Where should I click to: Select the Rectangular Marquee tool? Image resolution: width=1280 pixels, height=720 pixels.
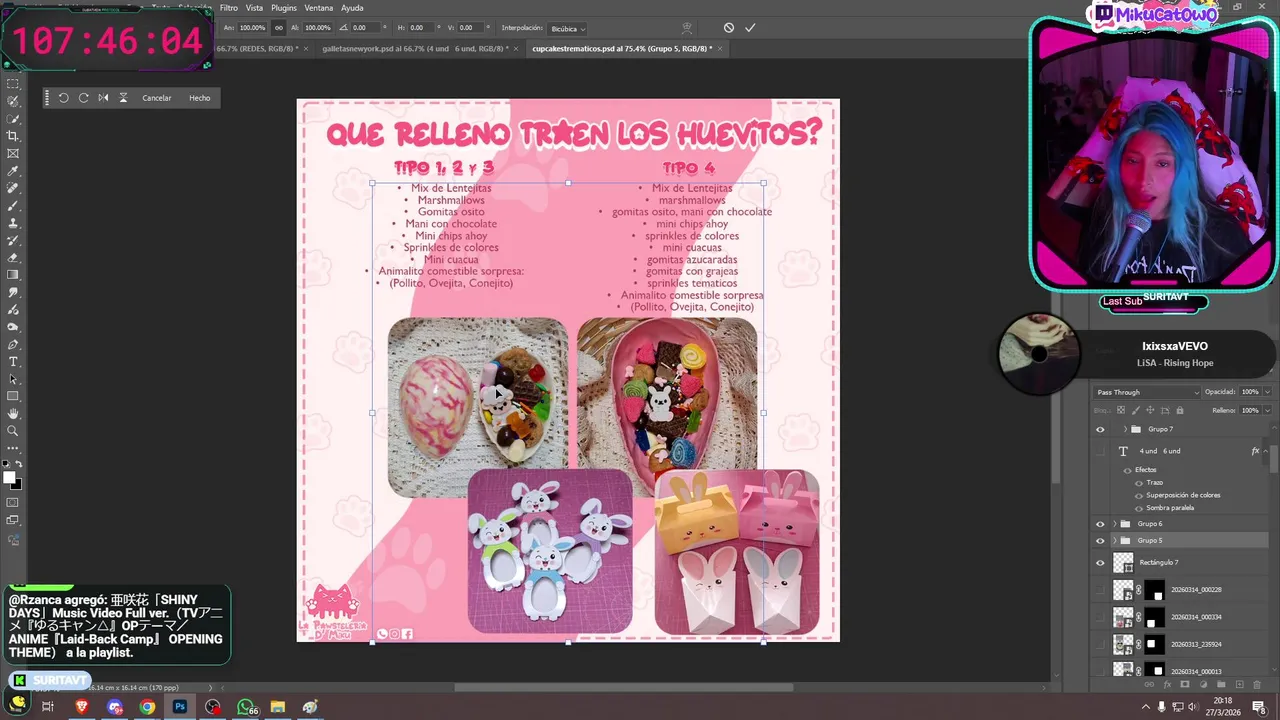point(13,83)
